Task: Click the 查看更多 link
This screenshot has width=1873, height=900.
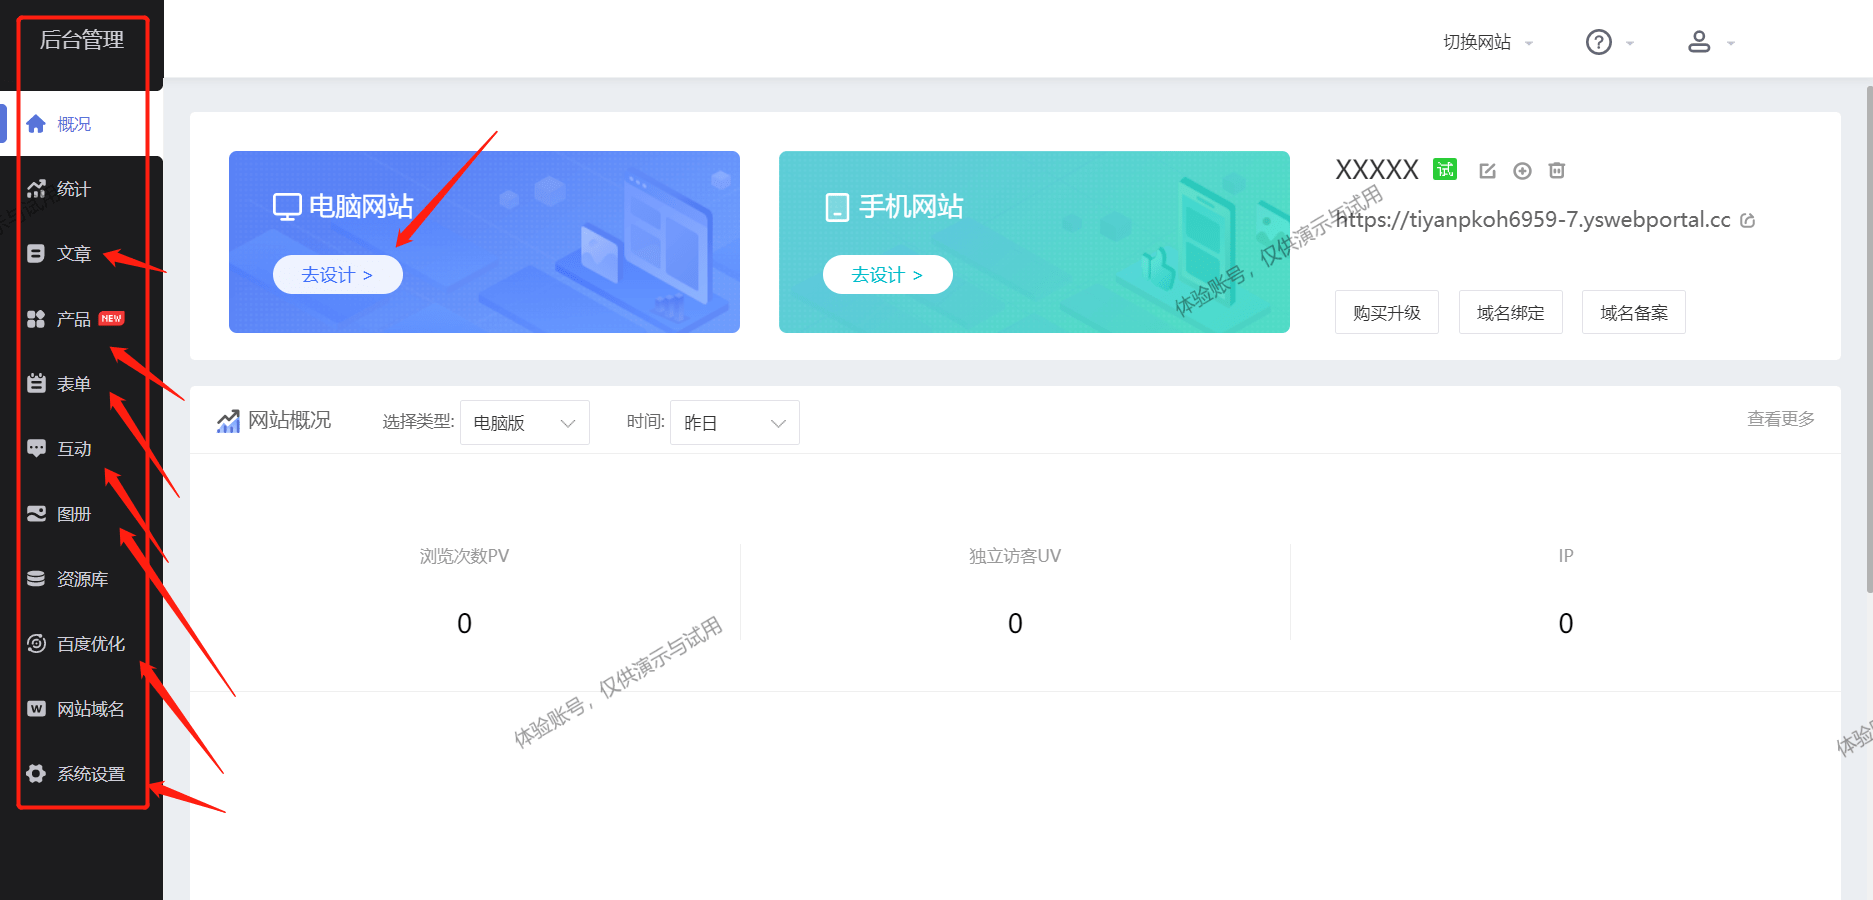Action: (1780, 419)
